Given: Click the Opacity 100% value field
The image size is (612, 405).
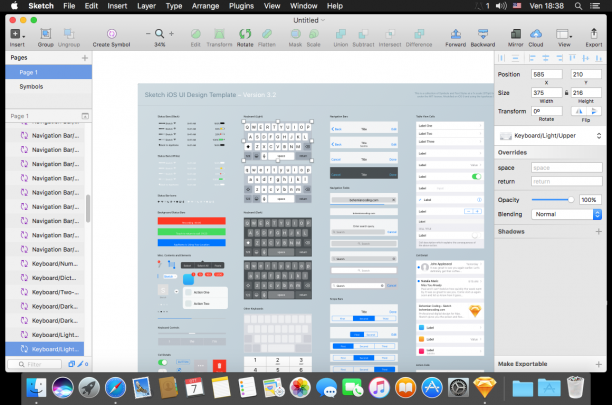Looking at the screenshot, I should 590,200.
